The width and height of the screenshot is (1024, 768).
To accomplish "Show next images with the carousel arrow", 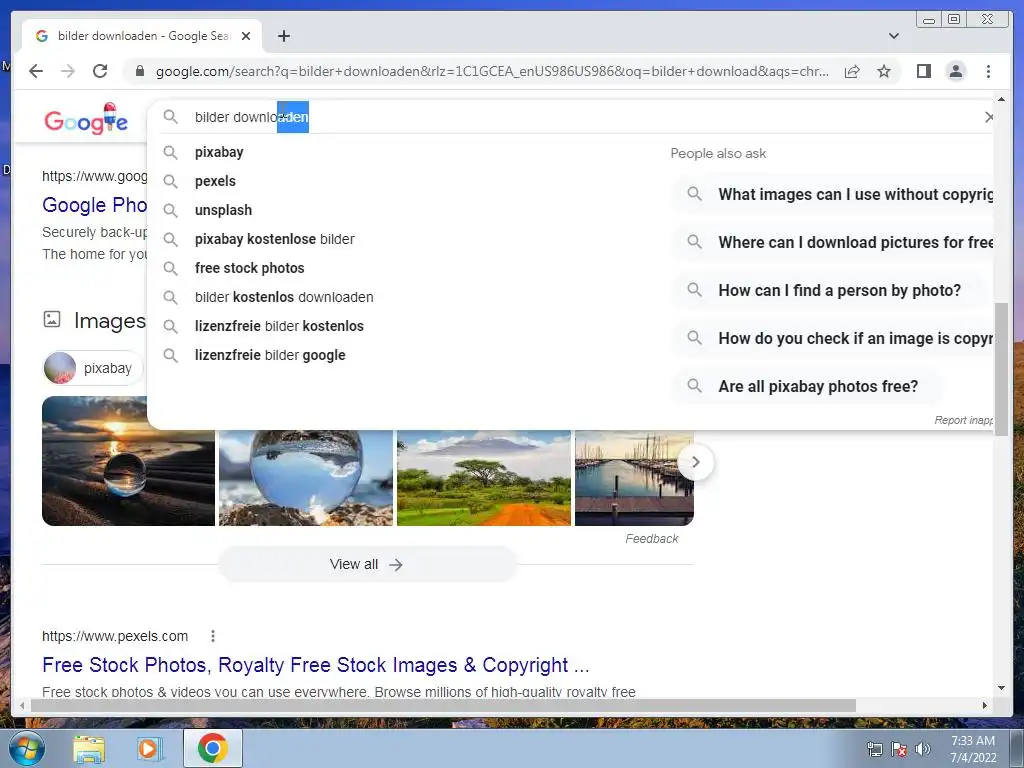I will 696,462.
